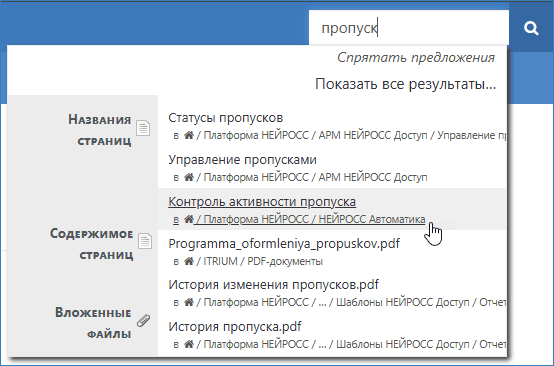Image resolution: width=554 pixels, height=366 pixels.
Task: Click page icon next to "Названия страниц"
Action: 143,128
